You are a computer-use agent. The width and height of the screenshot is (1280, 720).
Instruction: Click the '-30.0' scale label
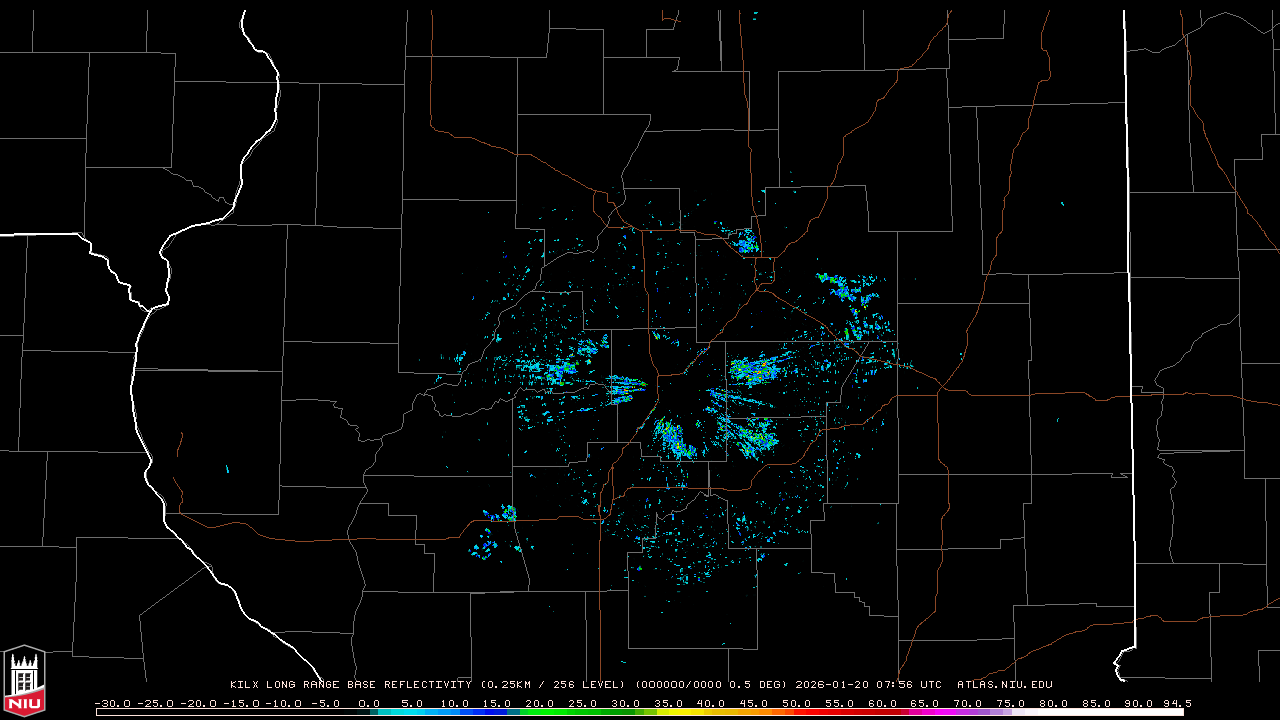tap(113, 703)
